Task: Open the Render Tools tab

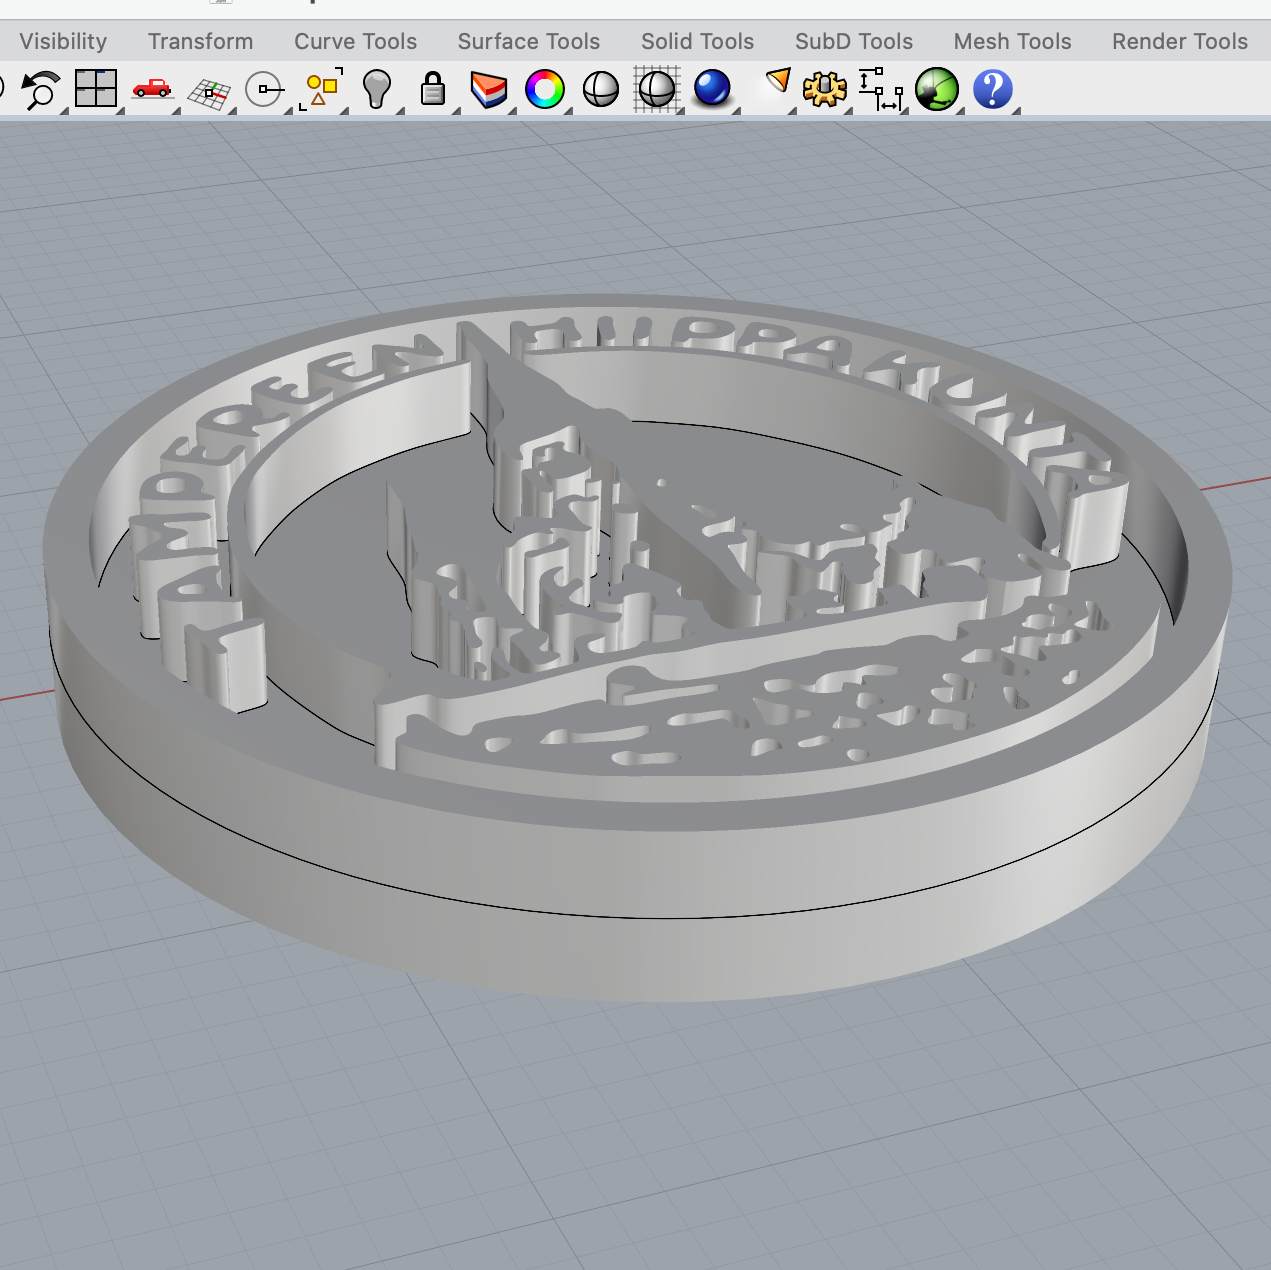Action: pyautogui.click(x=1180, y=41)
